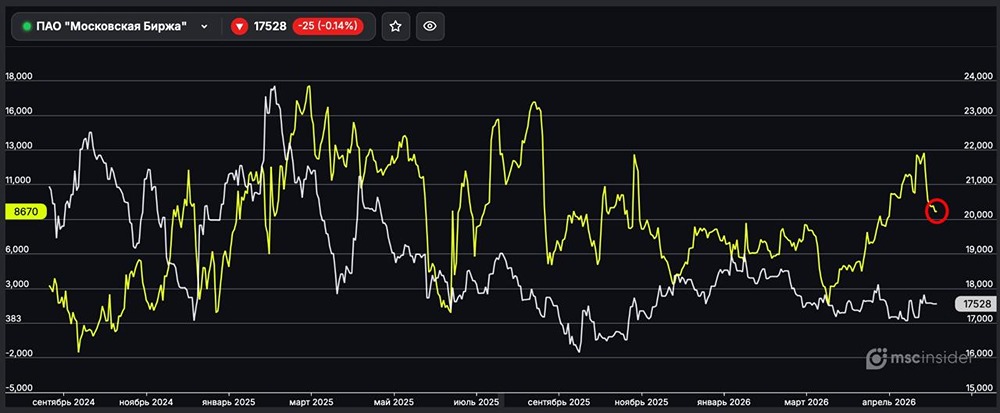Click the green status dot in the selector
1000x413 pixels.
[27, 26]
